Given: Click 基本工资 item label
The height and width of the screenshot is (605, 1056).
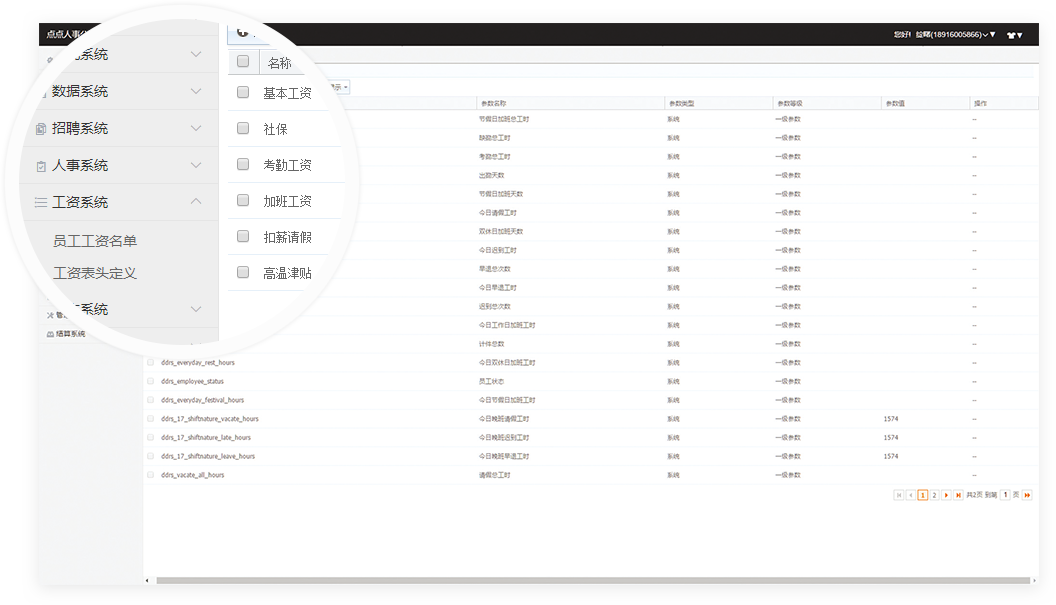Looking at the screenshot, I should point(288,94).
